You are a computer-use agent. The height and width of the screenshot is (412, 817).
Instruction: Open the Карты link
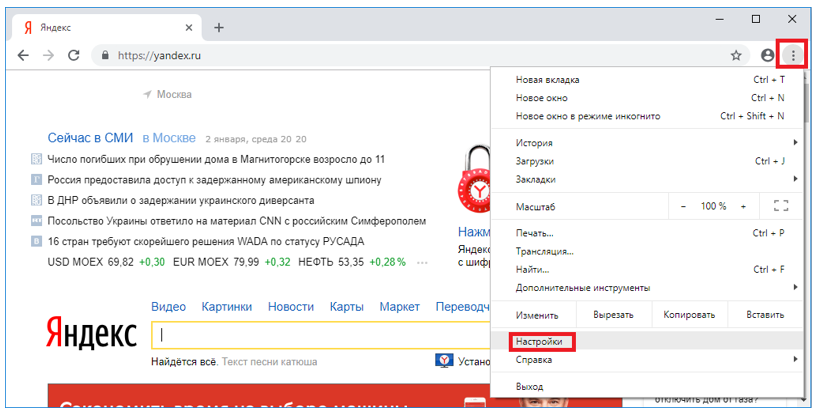pyautogui.click(x=346, y=307)
